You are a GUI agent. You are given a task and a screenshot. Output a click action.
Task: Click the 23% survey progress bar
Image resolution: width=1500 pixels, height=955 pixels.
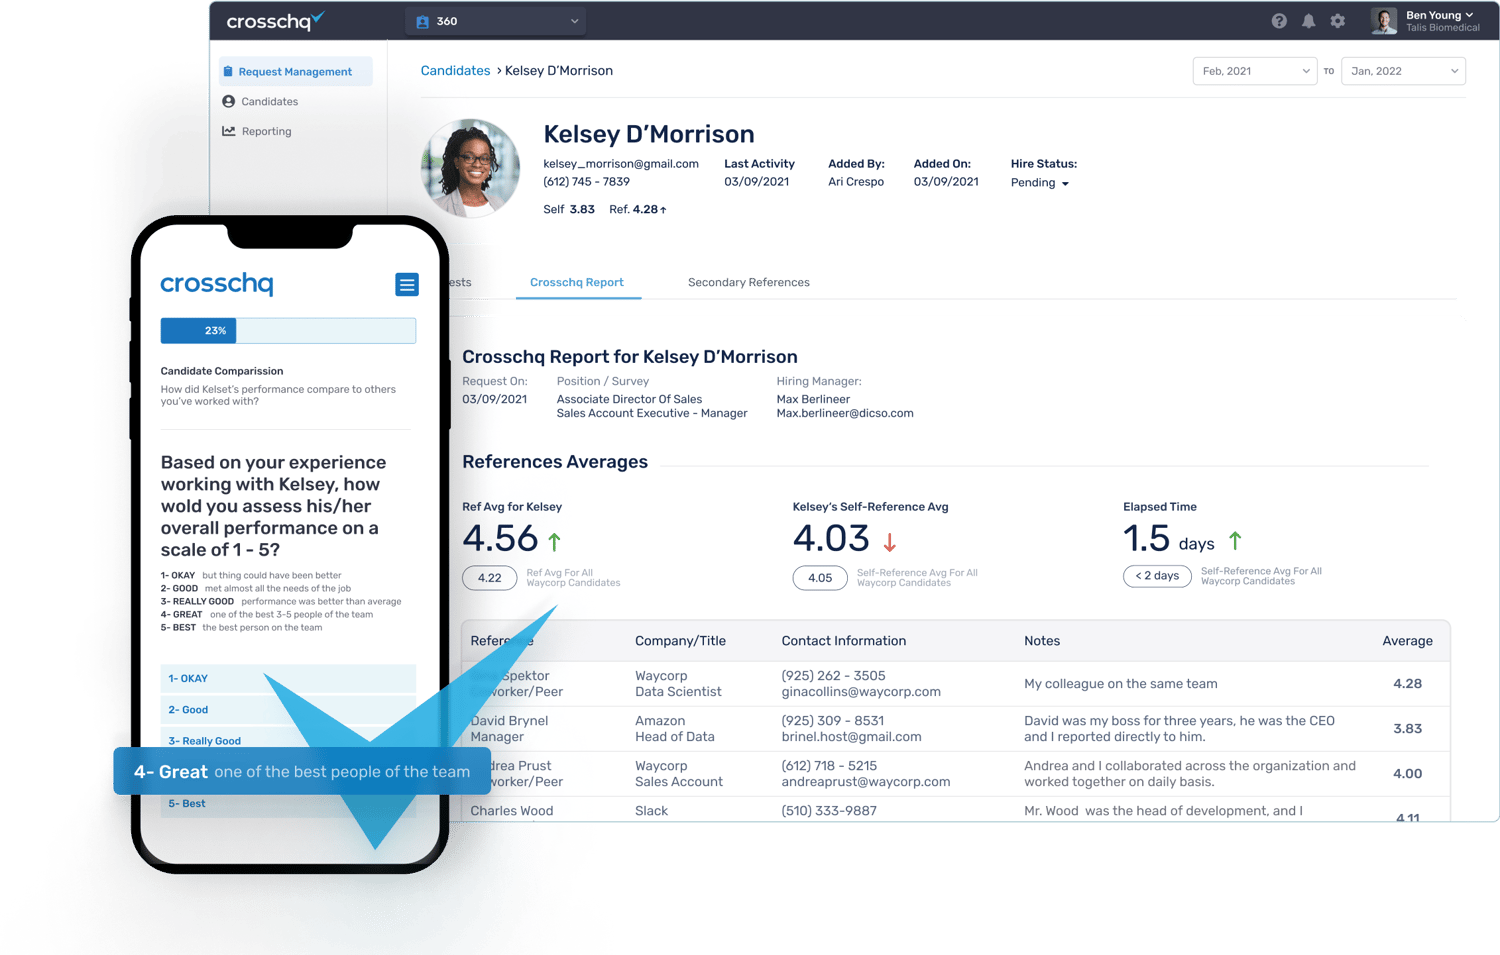tap(288, 330)
